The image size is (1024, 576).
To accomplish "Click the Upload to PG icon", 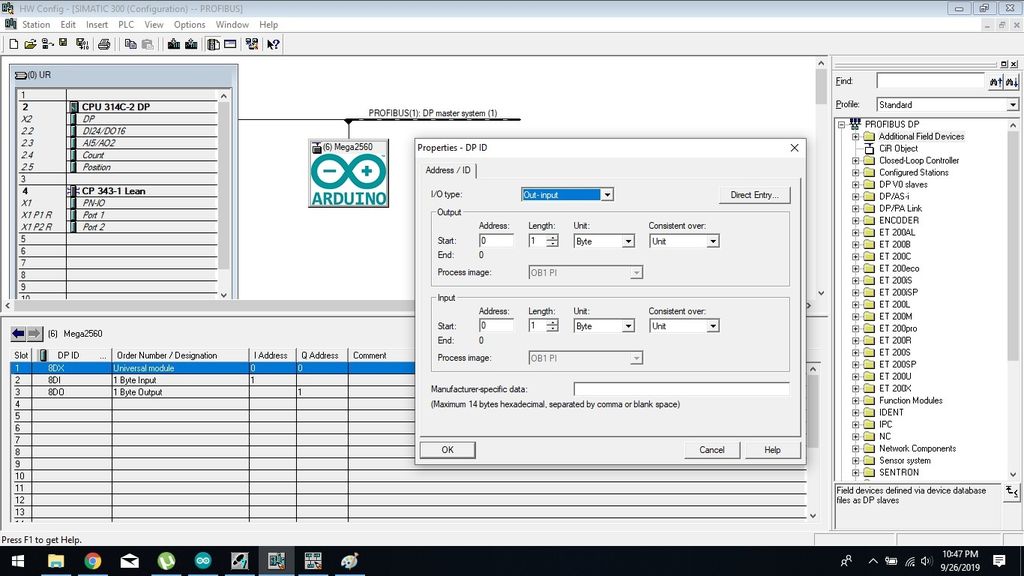I will pyautogui.click(x=191, y=44).
